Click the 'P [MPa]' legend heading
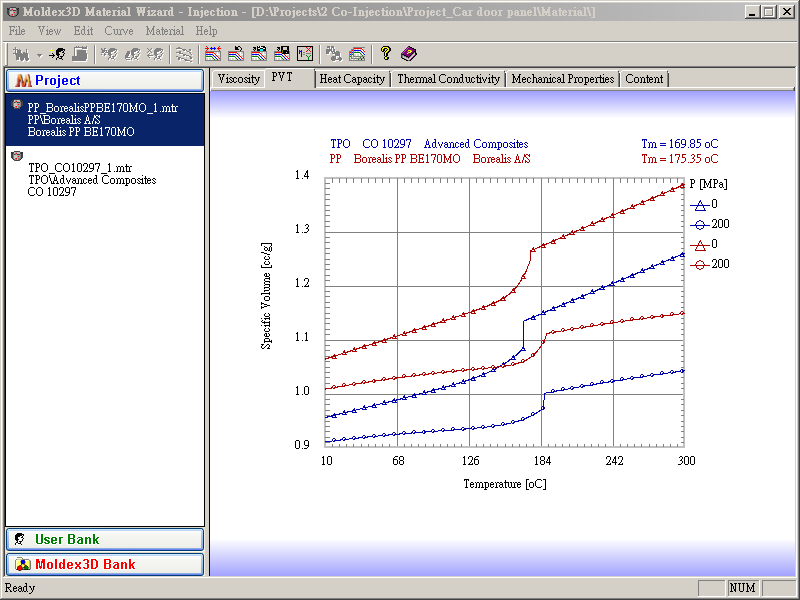This screenshot has height=600, width=800. point(708,184)
